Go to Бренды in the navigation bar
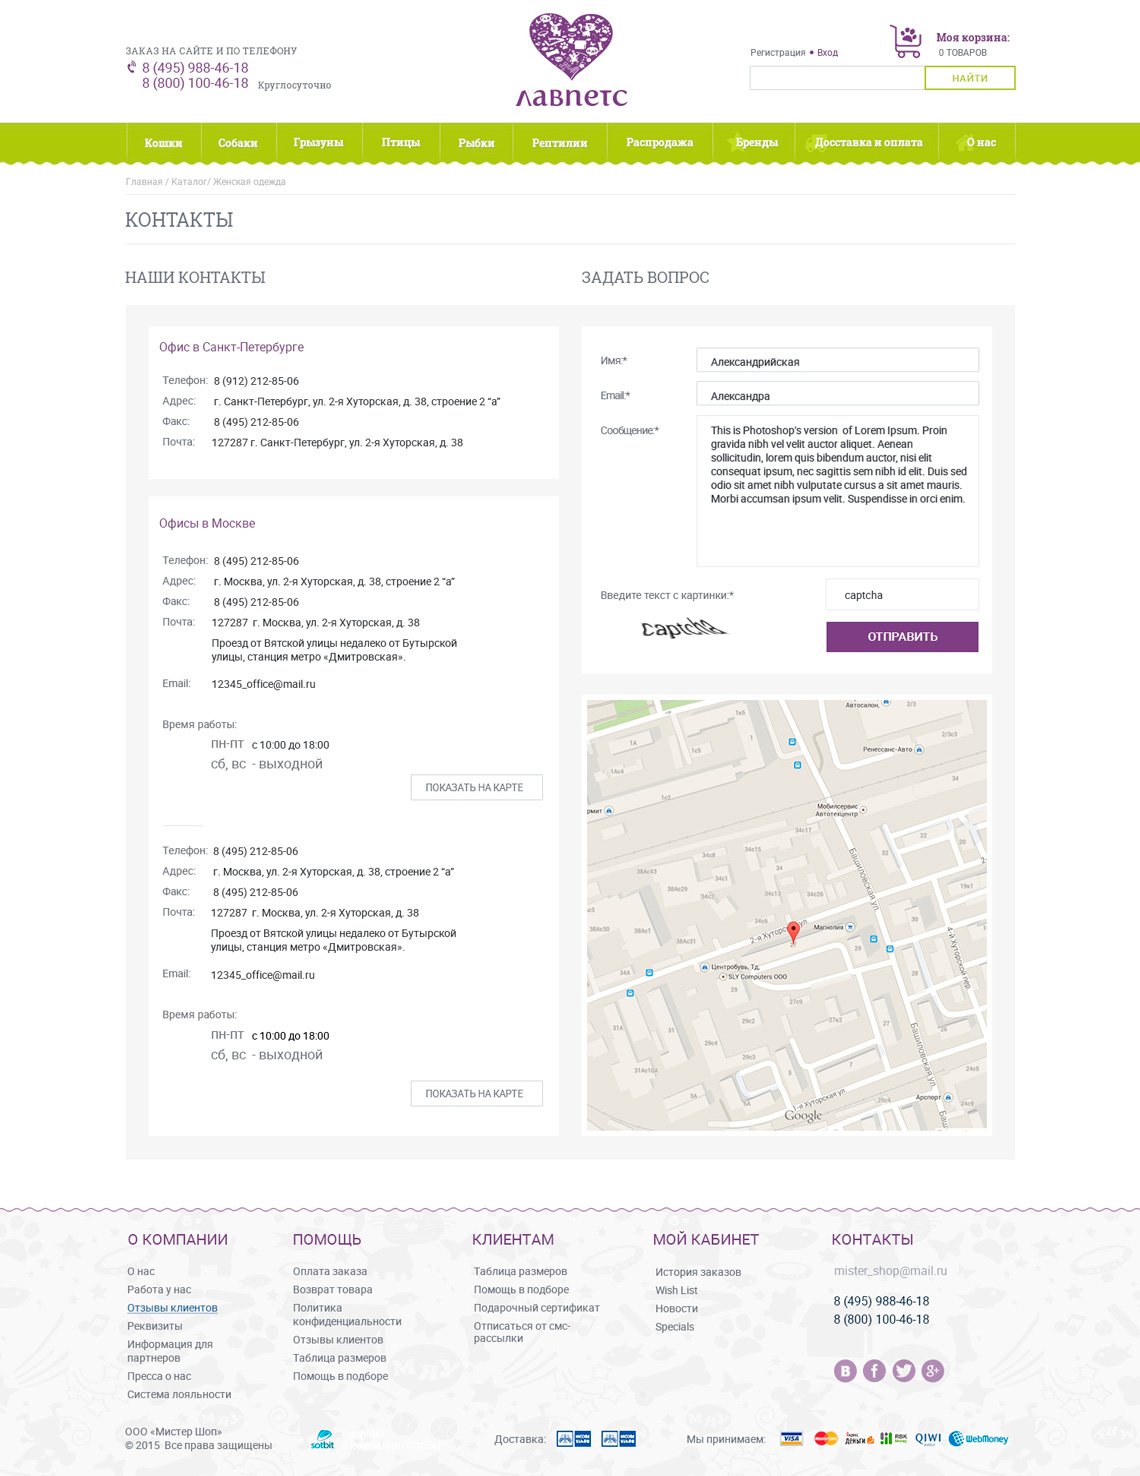 [x=756, y=143]
